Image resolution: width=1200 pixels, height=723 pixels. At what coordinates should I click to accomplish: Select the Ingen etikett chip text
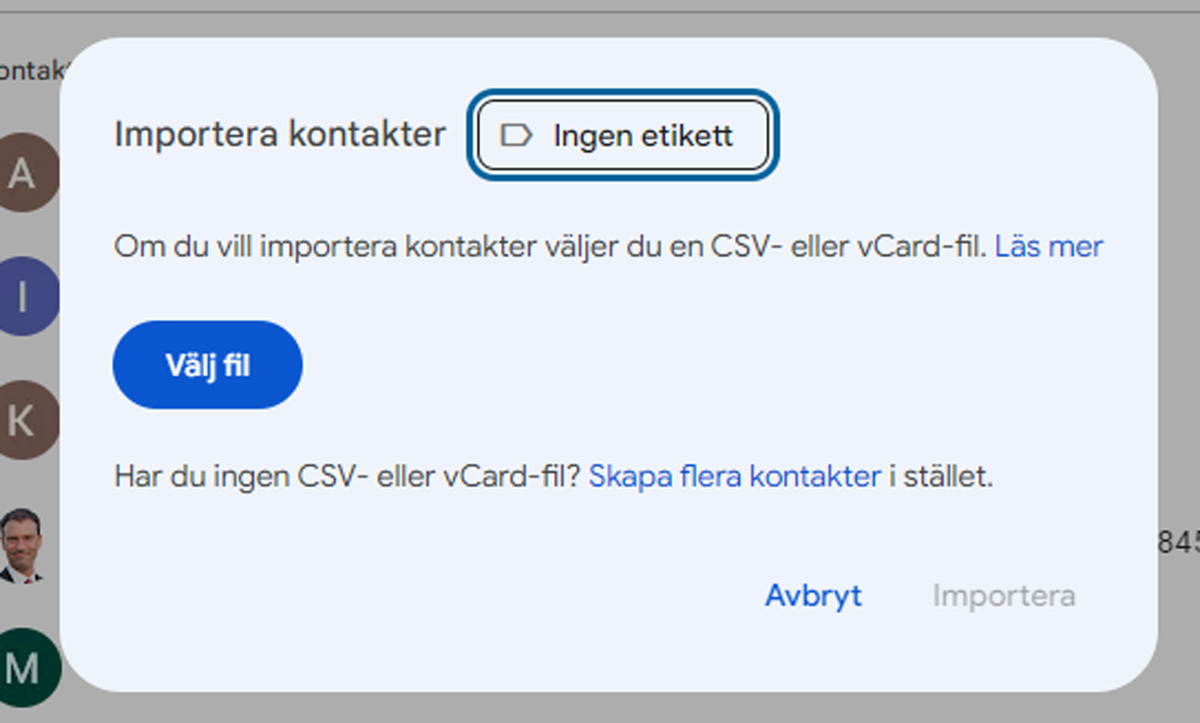[650, 135]
